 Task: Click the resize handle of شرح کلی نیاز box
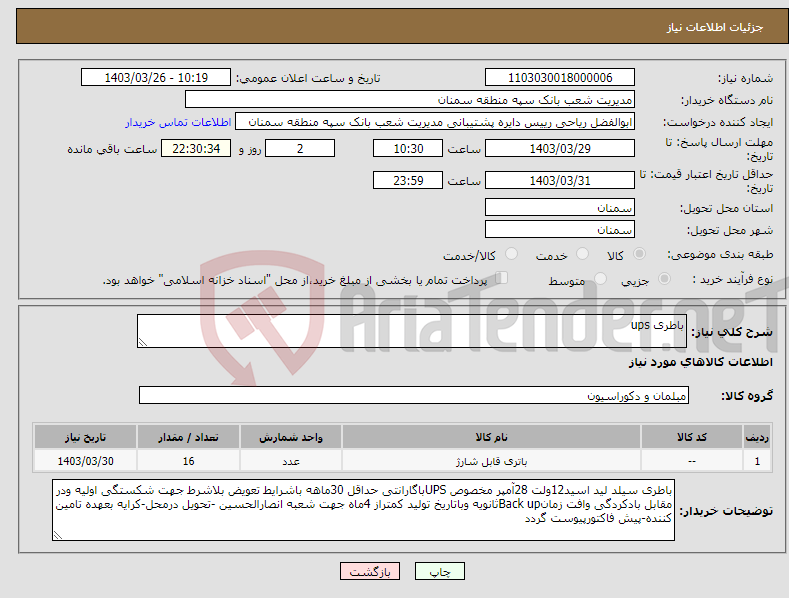click(x=143, y=342)
